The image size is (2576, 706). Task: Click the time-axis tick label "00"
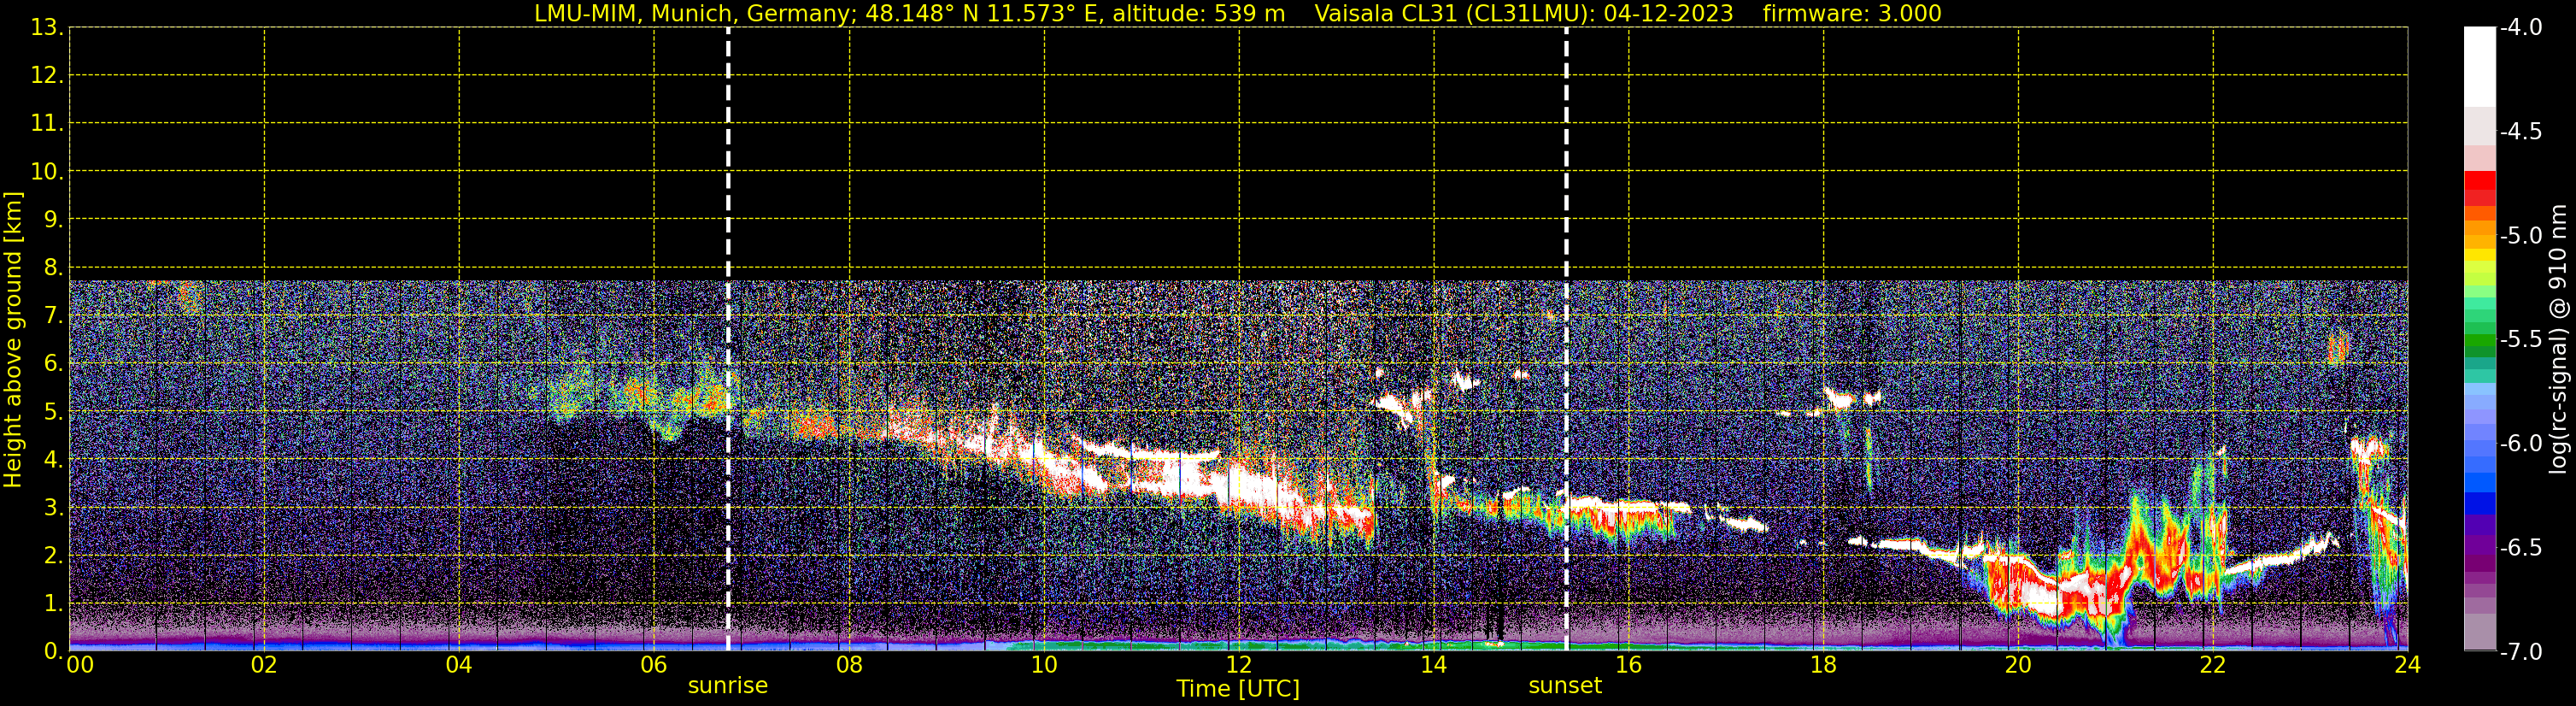(x=80, y=665)
